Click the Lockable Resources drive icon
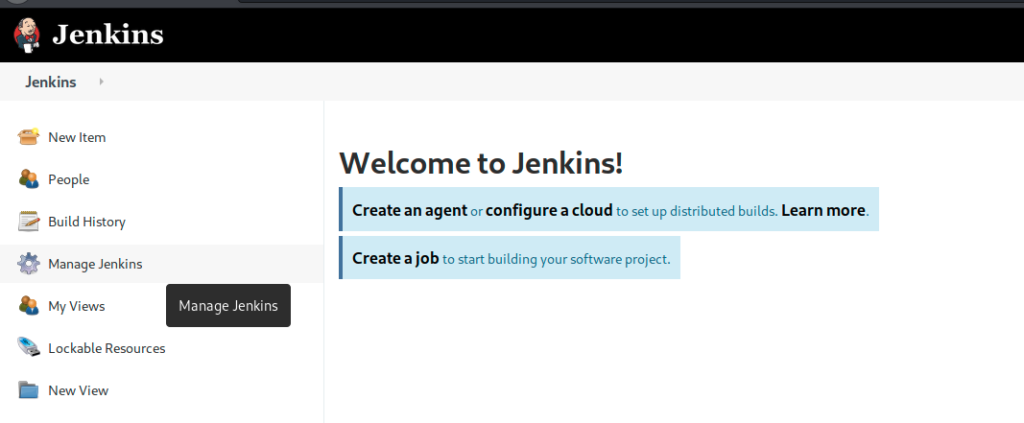The width and height of the screenshot is (1024, 423). pos(28,347)
